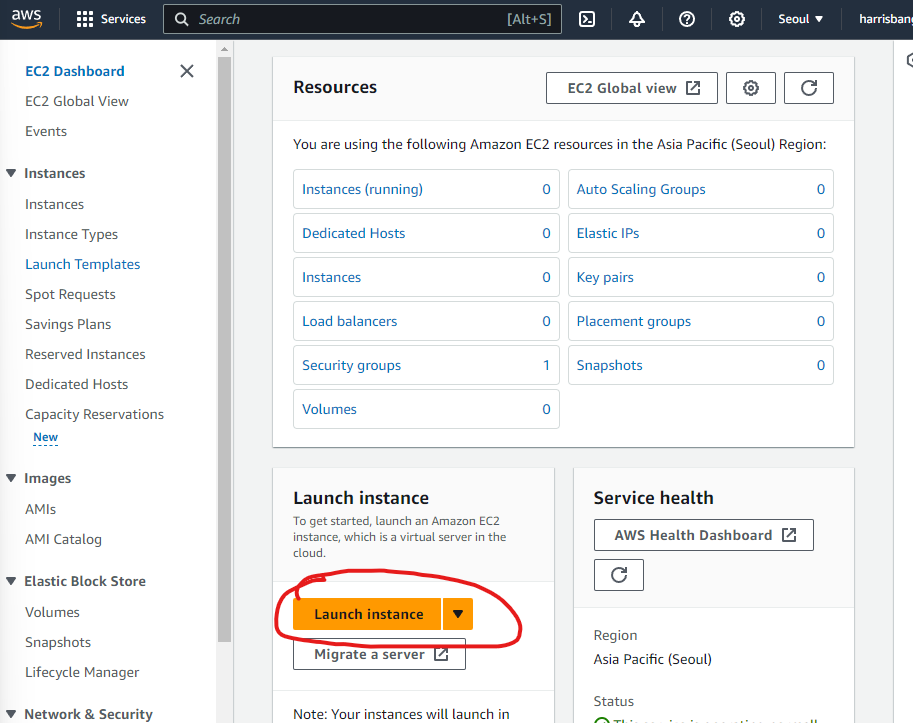Viewport: 913px width, 723px height.
Task: Click Services text in top bar
Action: [x=123, y=19]
